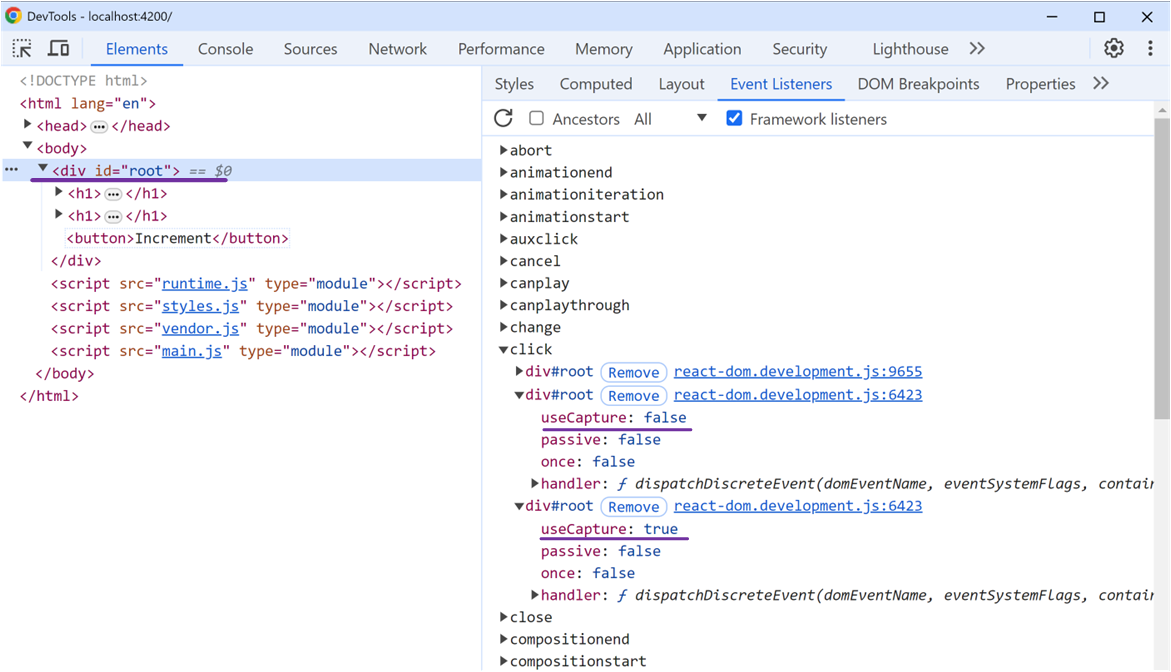Open the Memory tab
Image resolution: width=1171 pixels, height=672 pixels.
coord(603,49)
